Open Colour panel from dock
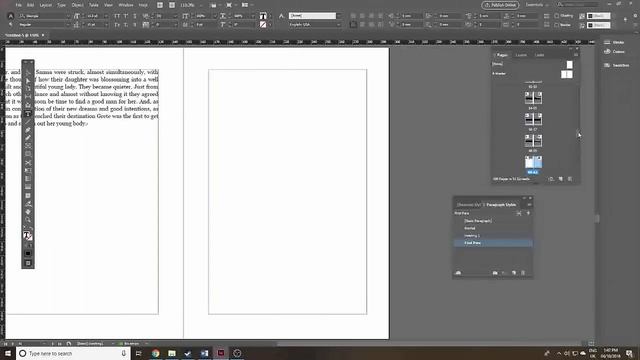The width and height of the screenshot is (640, 360). (x=615, y=52)
